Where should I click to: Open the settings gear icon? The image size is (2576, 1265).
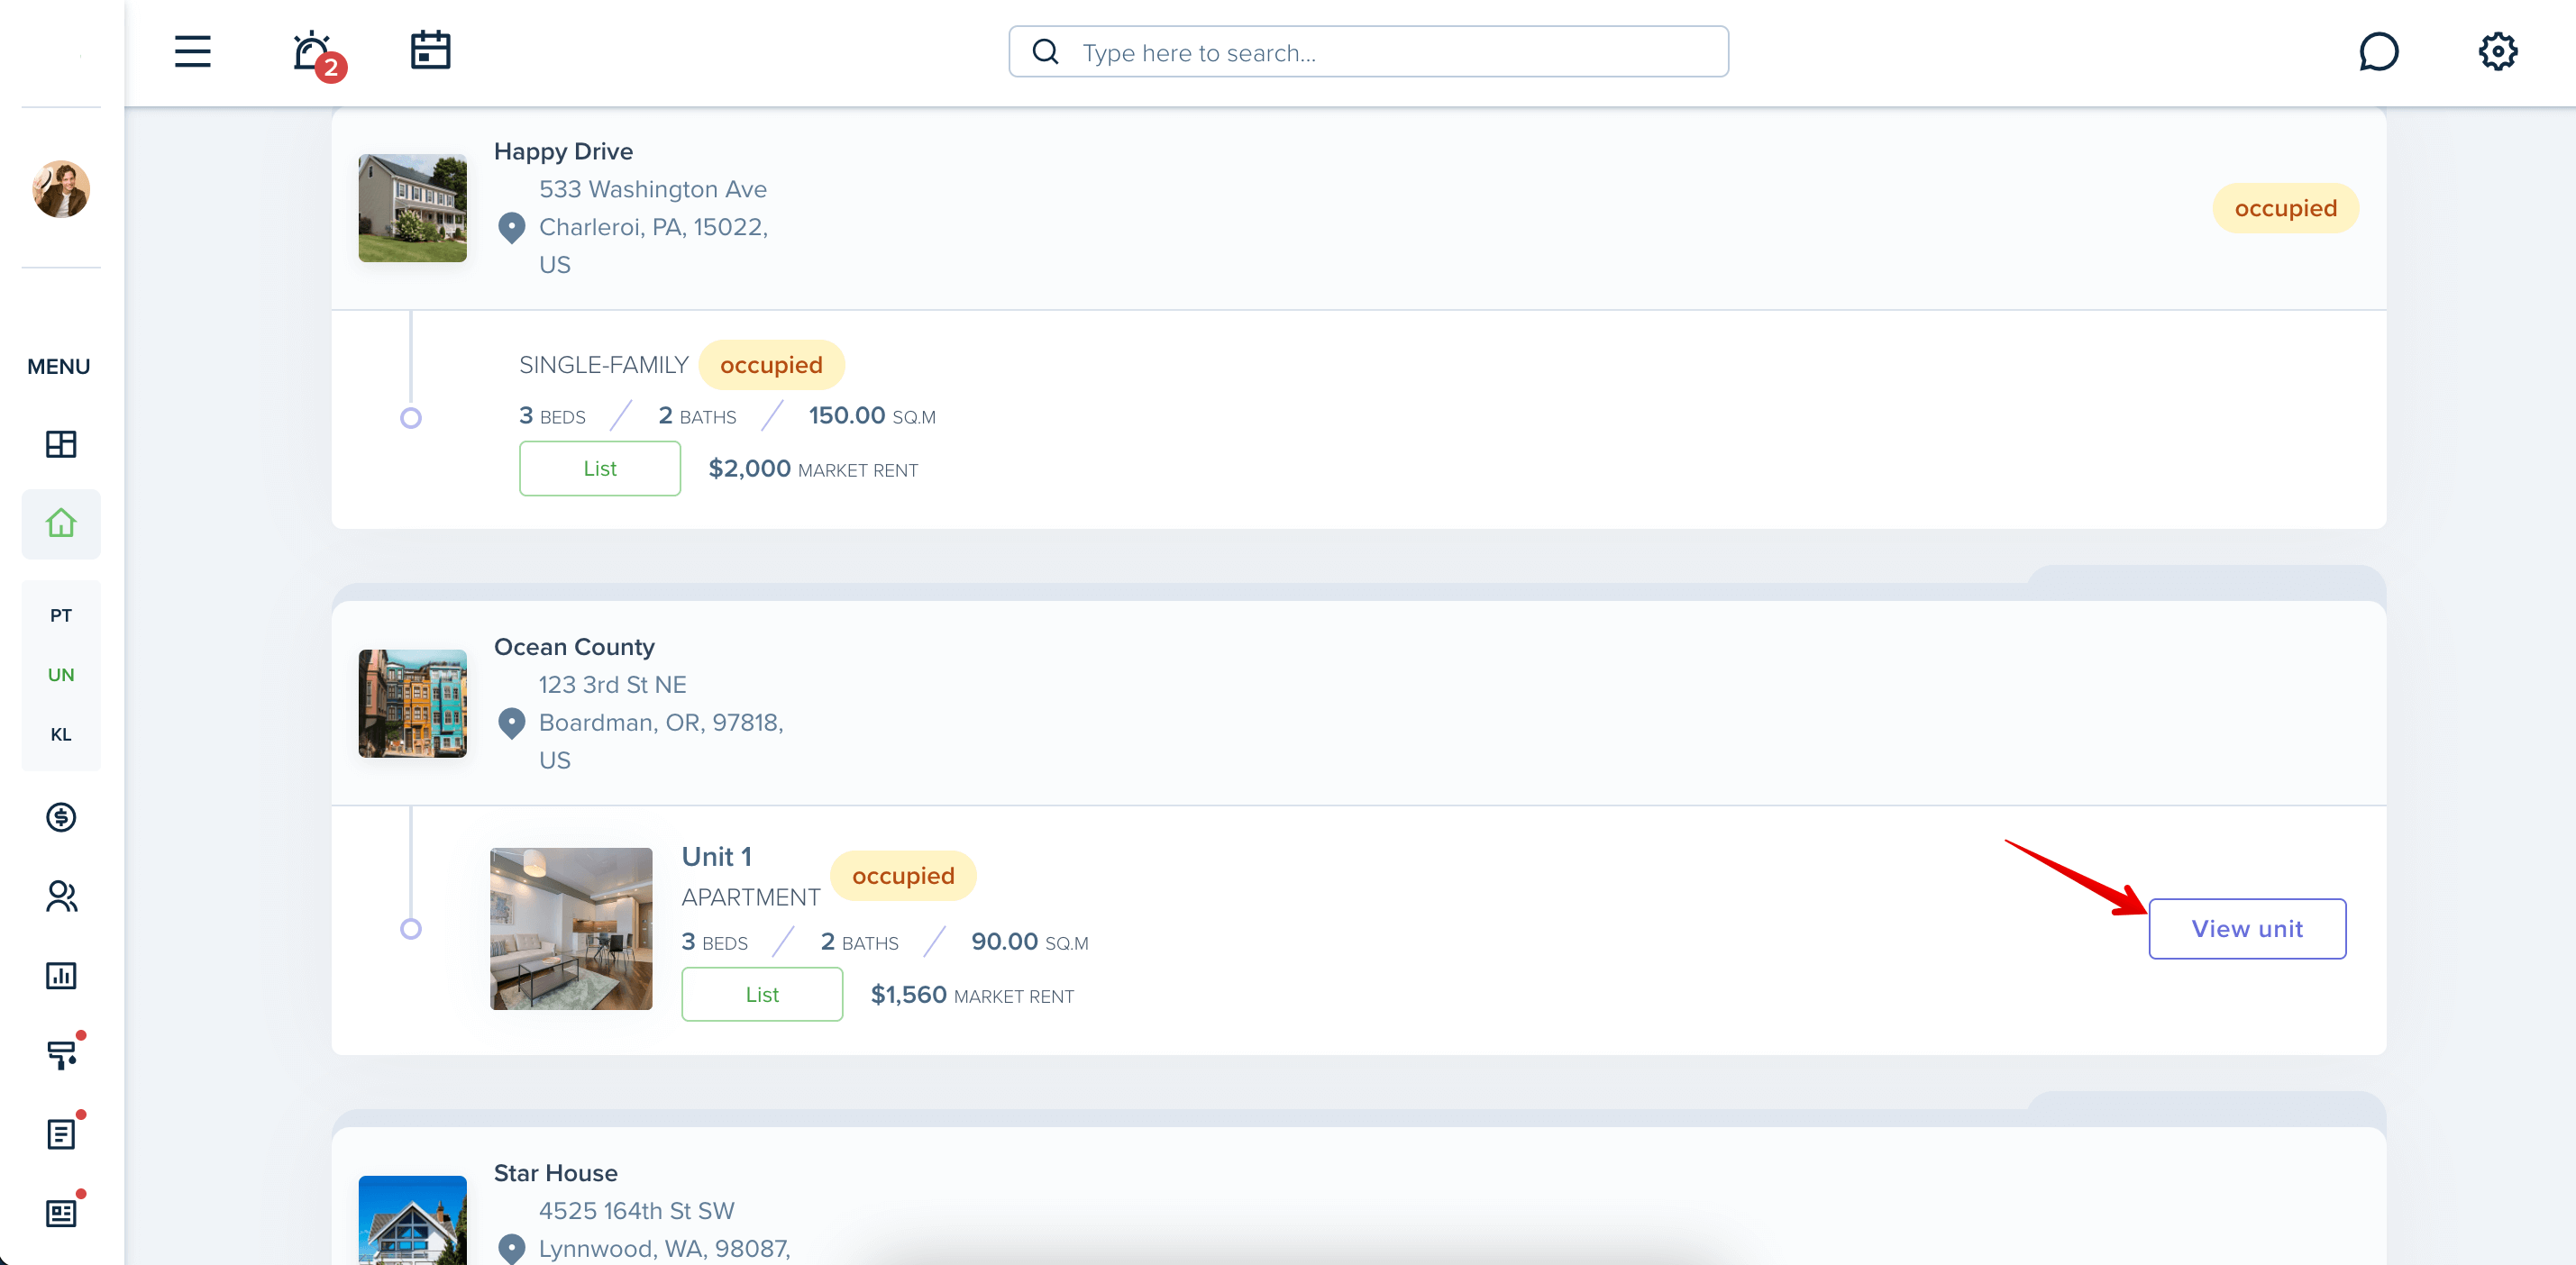tap(2497, 52)
